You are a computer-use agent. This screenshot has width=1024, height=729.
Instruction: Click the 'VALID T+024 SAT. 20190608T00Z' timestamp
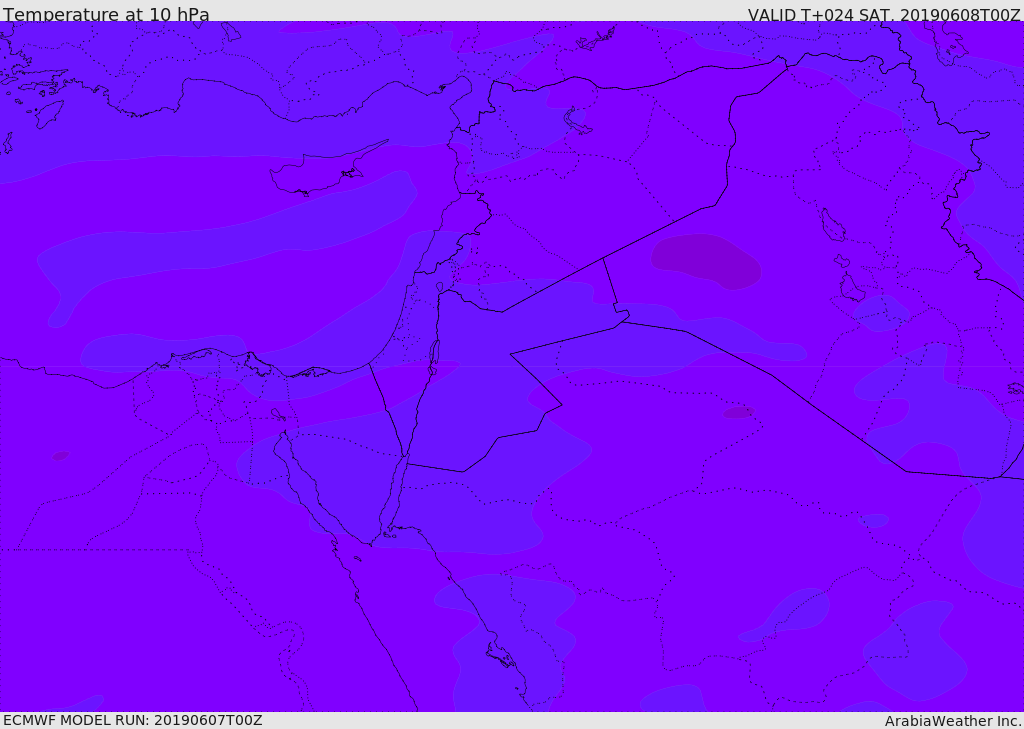(884, 14)
